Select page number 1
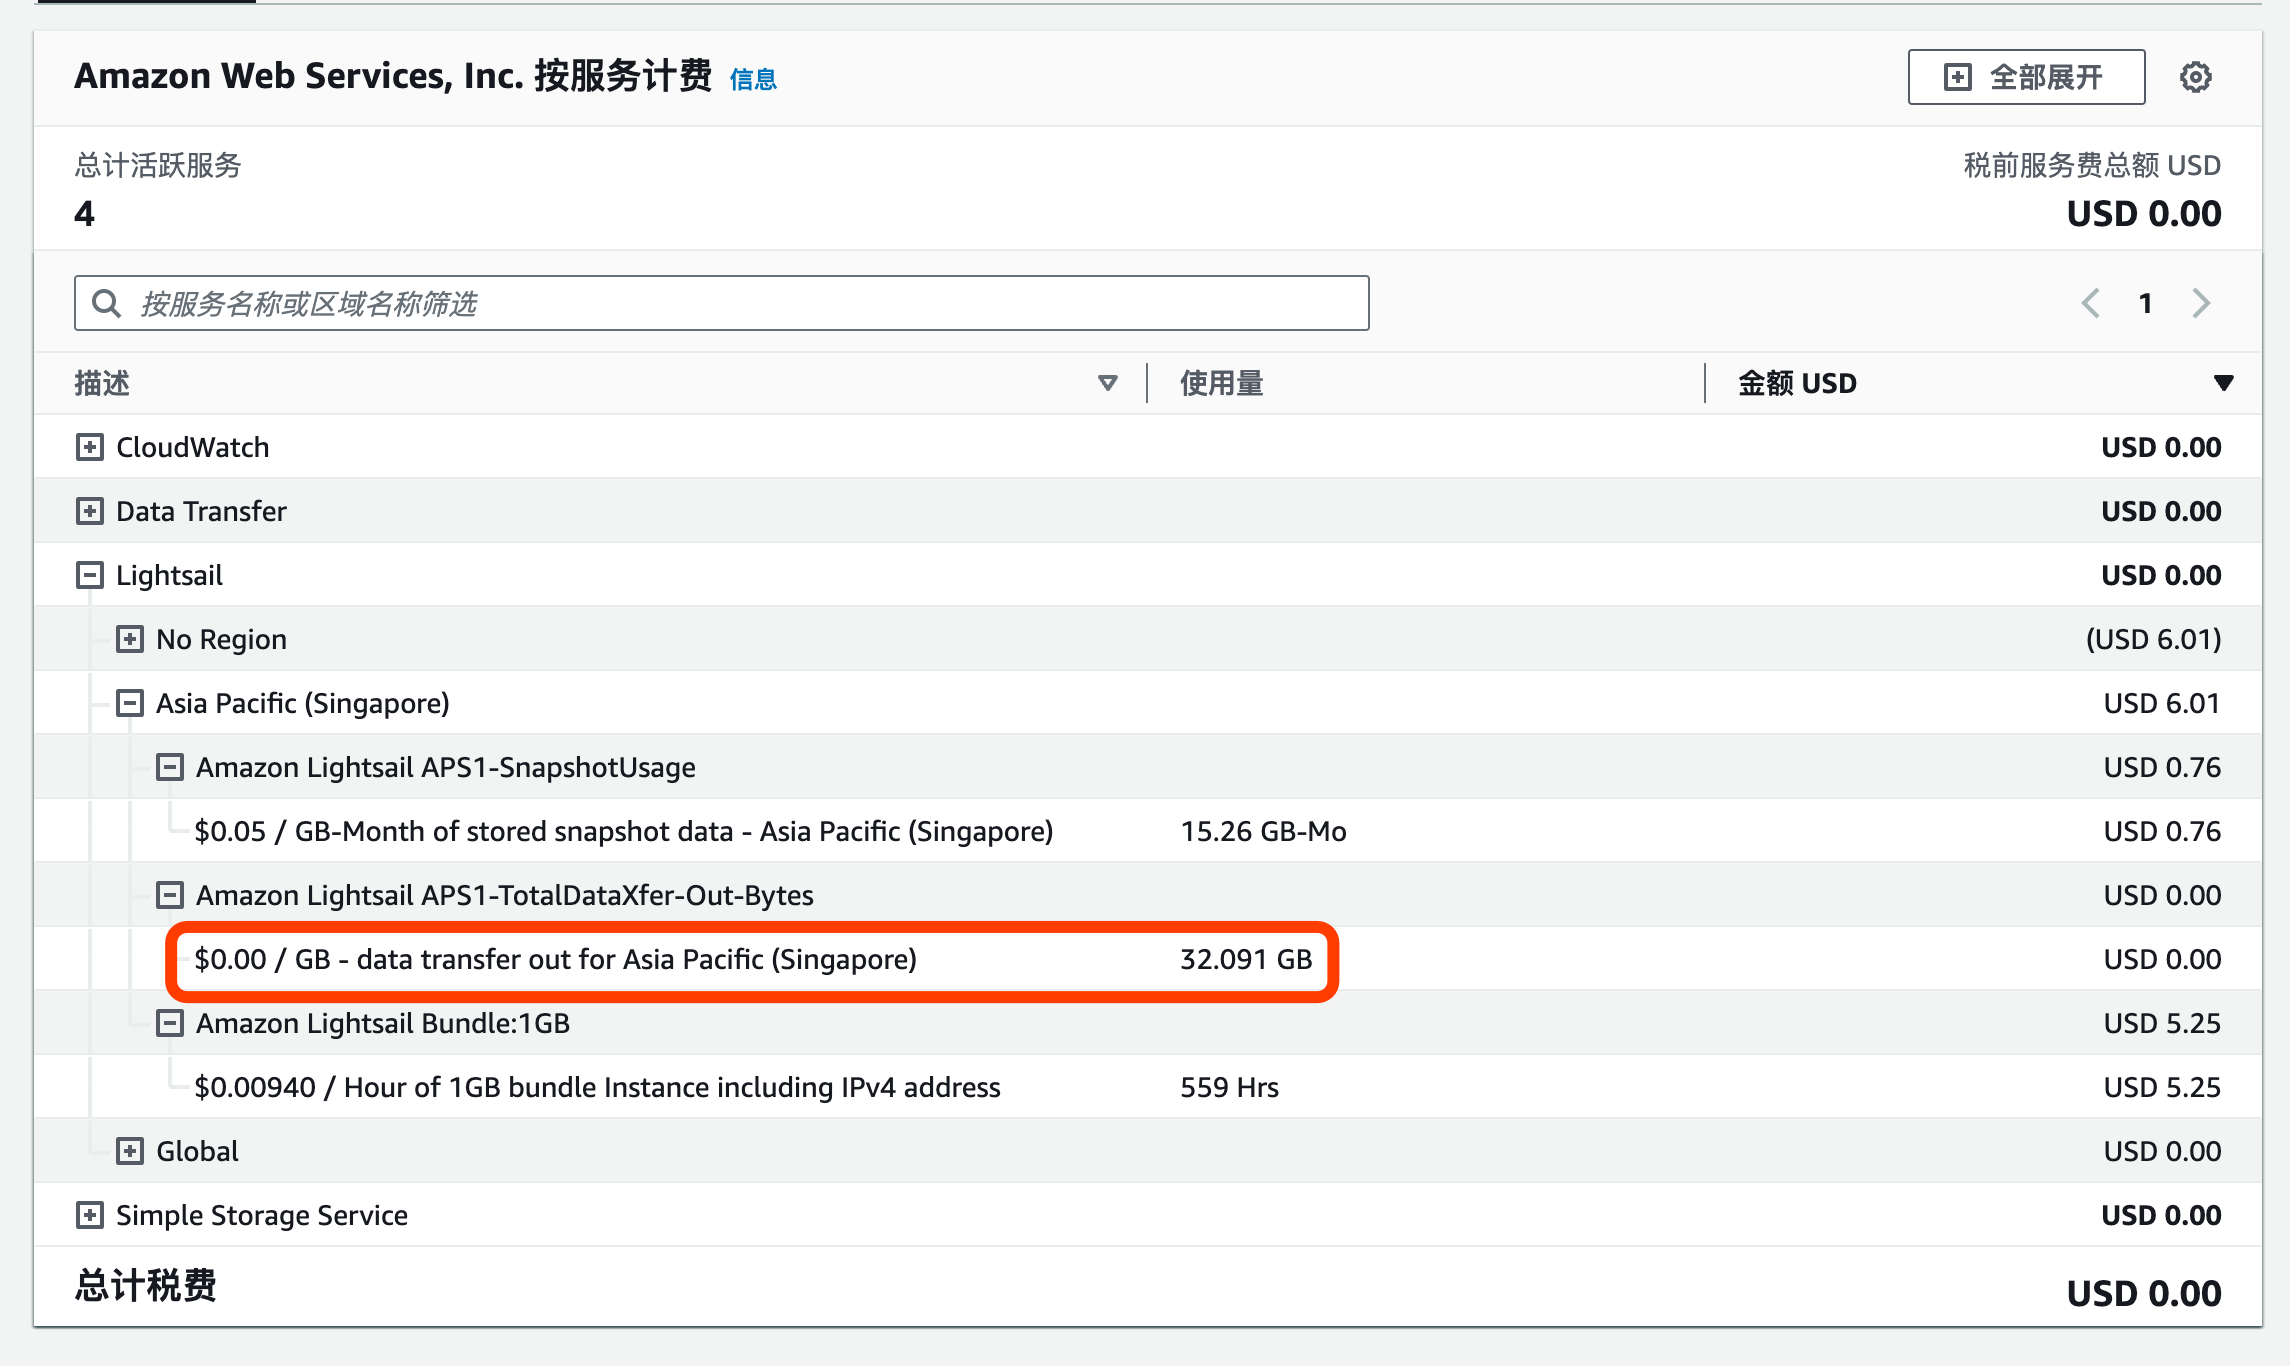2290x1366 pixels. pyautogui.click(x=2145, y=303)
